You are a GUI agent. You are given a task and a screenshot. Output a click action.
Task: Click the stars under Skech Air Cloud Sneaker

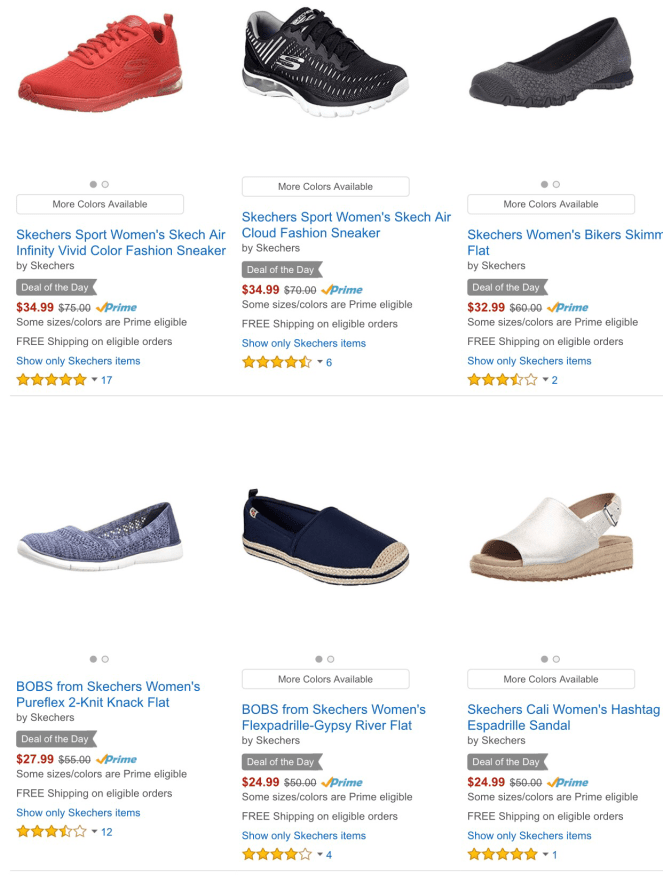coord(277,362)
